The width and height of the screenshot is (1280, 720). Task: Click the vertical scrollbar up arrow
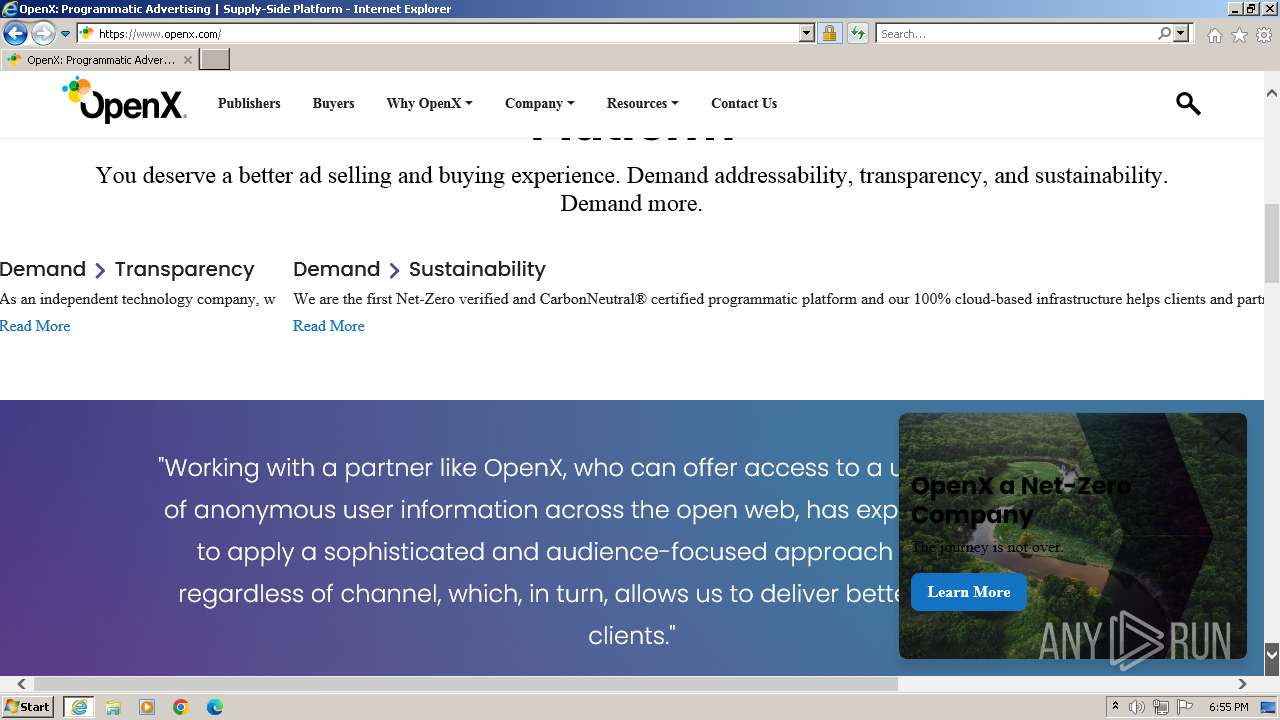[1271, 93]
